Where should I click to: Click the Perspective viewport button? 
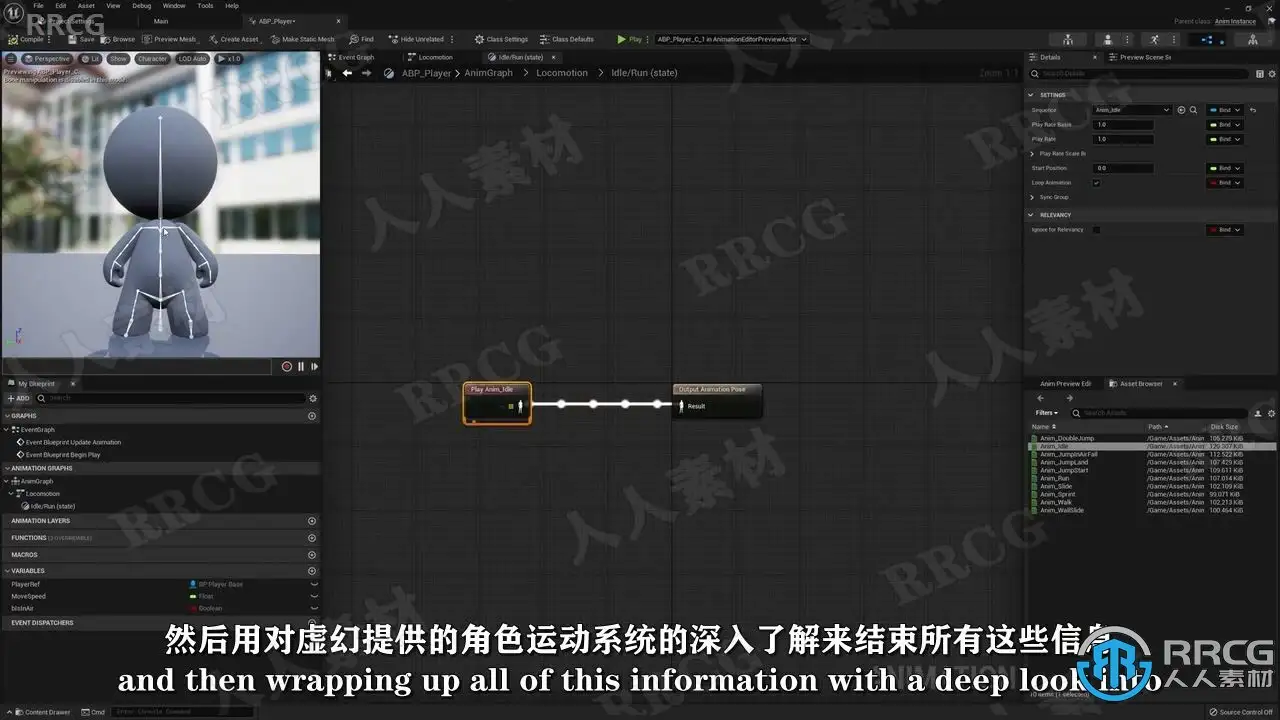click(x=46, y=59)
